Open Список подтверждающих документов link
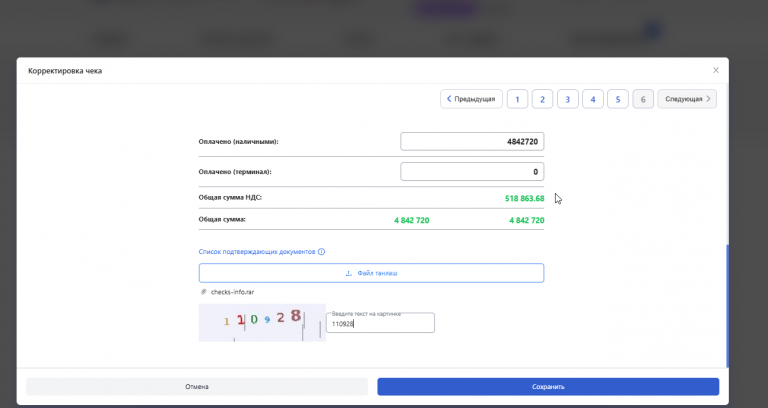Image resolution: width=768 pixels, height=408 pixels. pyautogui.click(x=257, y=252)
